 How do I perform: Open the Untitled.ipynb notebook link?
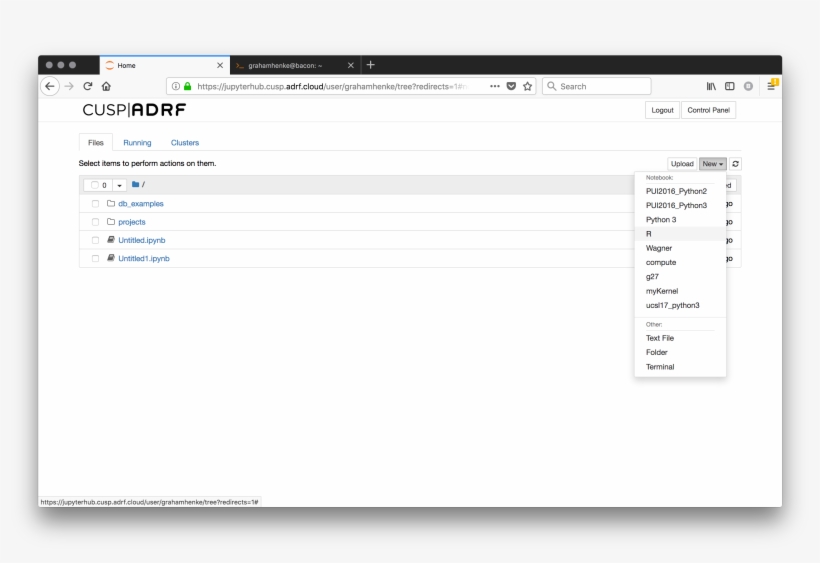142,240
